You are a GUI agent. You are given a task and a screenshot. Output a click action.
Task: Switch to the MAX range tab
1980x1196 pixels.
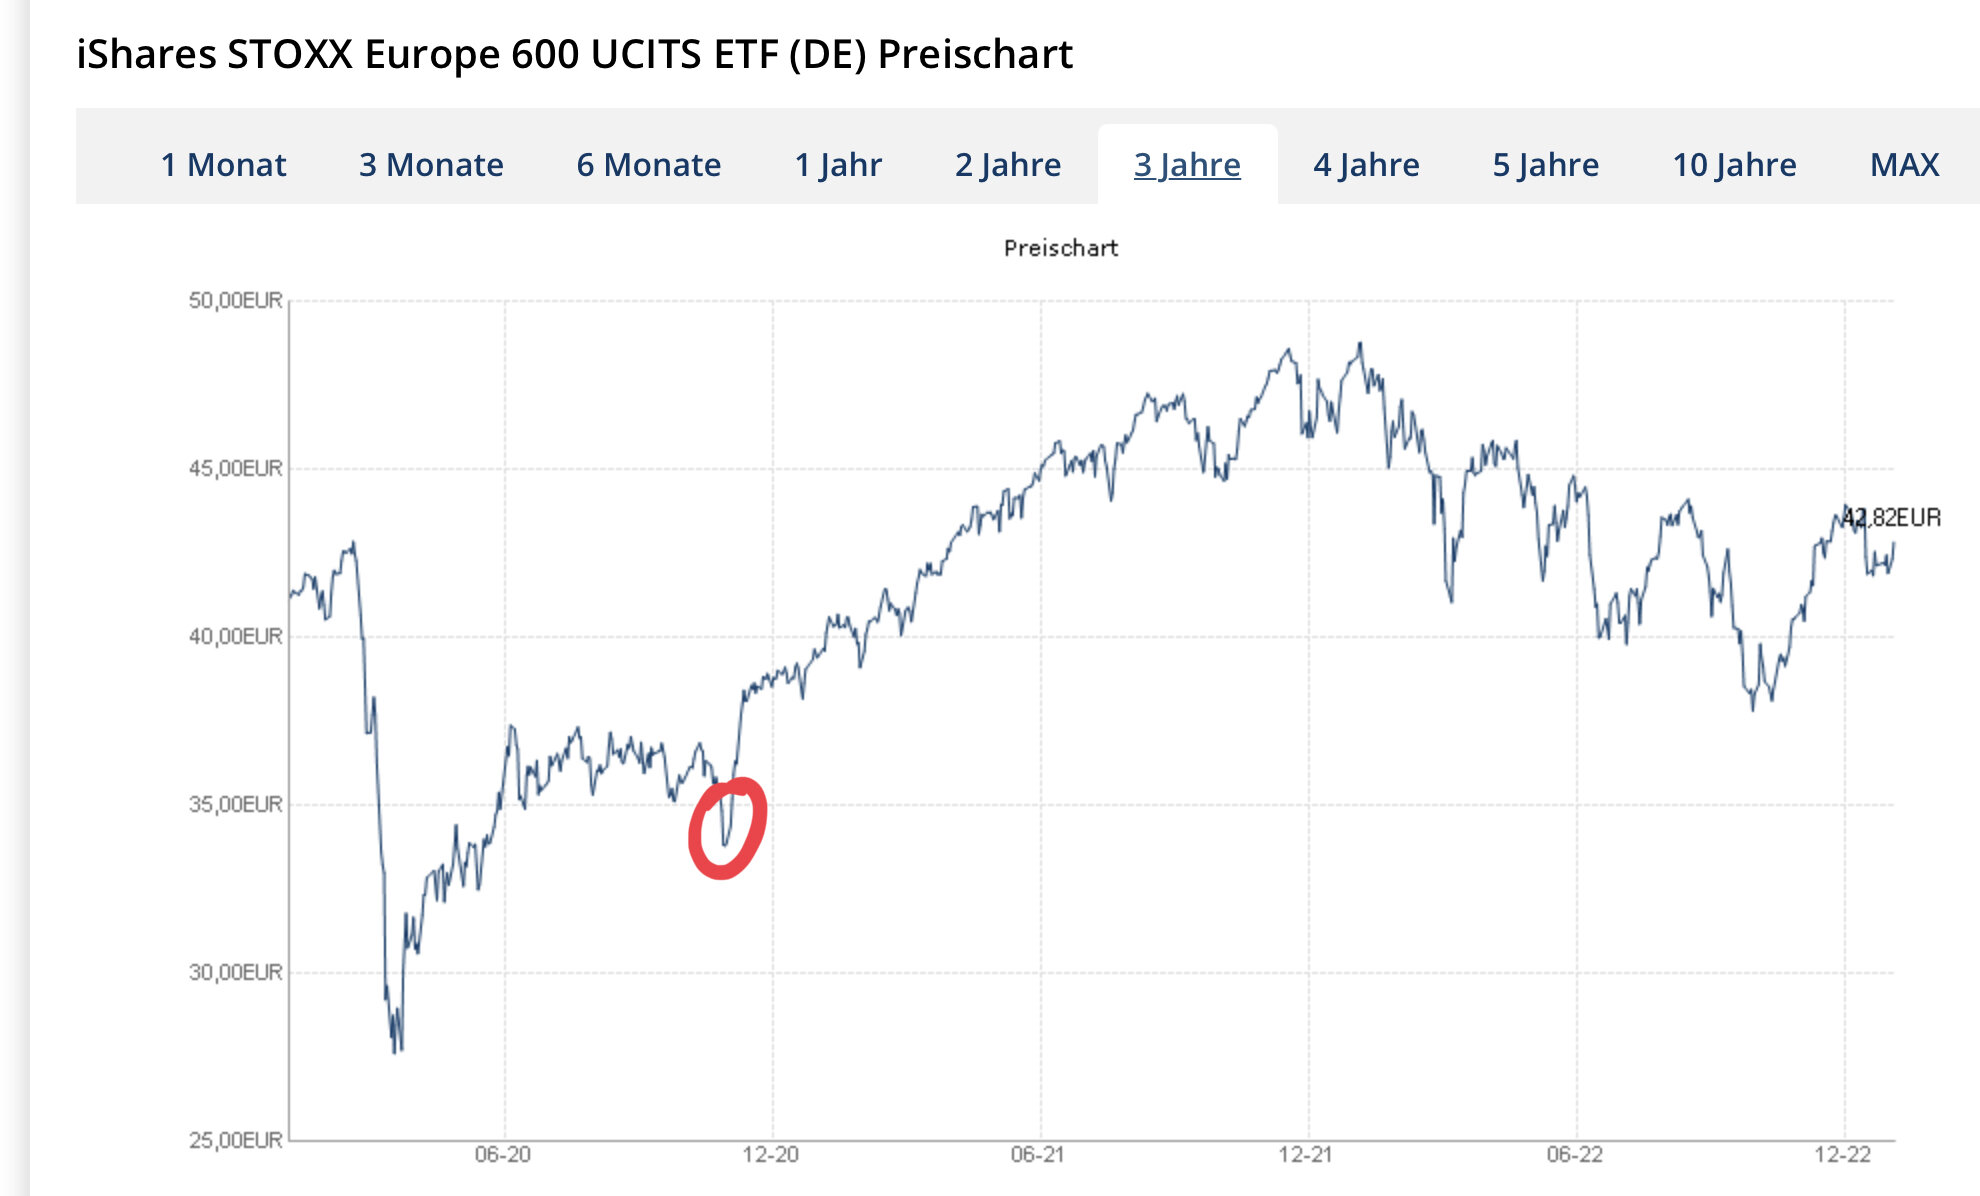(x=1904, y=165)
